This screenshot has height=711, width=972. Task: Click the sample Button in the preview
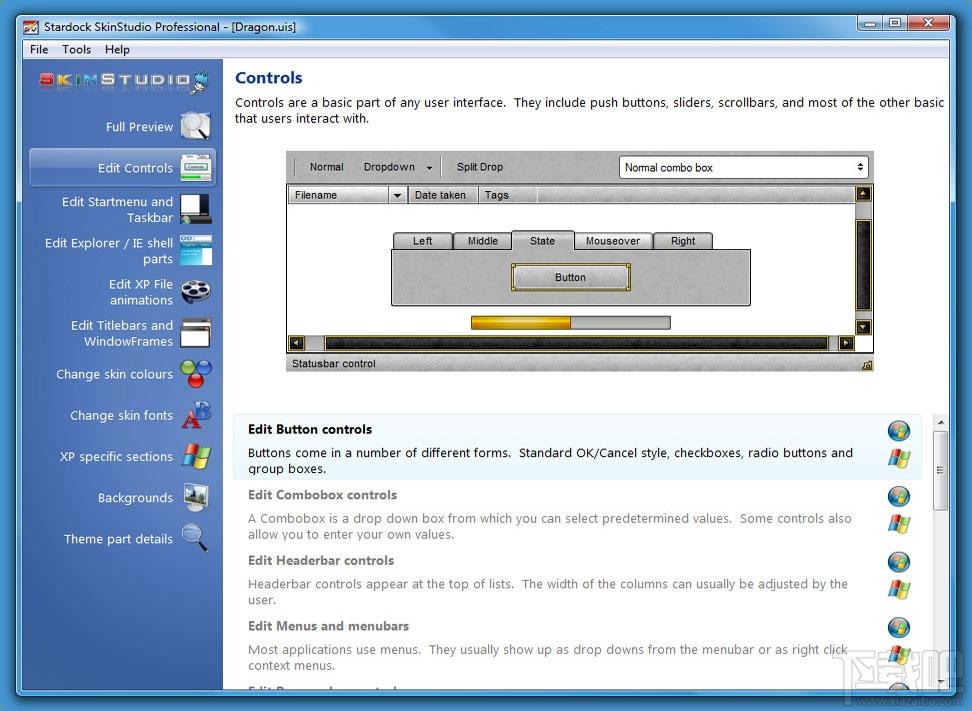tap(570, 277)
